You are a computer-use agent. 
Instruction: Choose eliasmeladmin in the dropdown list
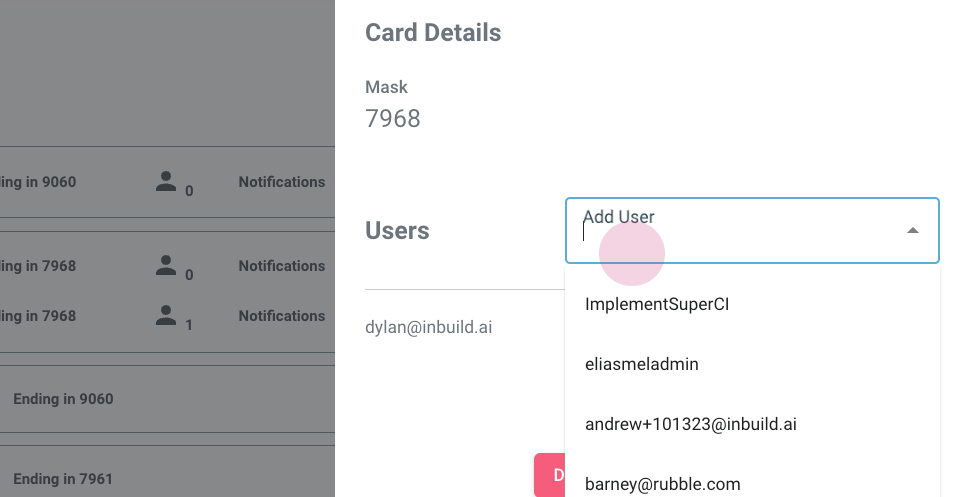(641, 364)
